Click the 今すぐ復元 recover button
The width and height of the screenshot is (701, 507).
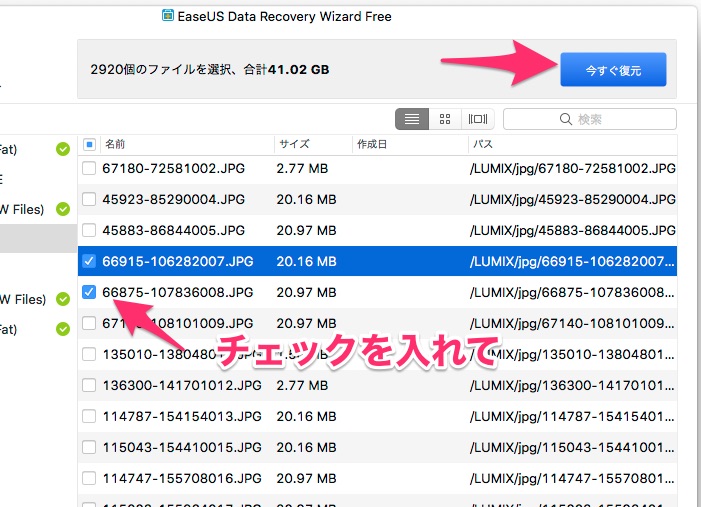click(x=612, y=71)
